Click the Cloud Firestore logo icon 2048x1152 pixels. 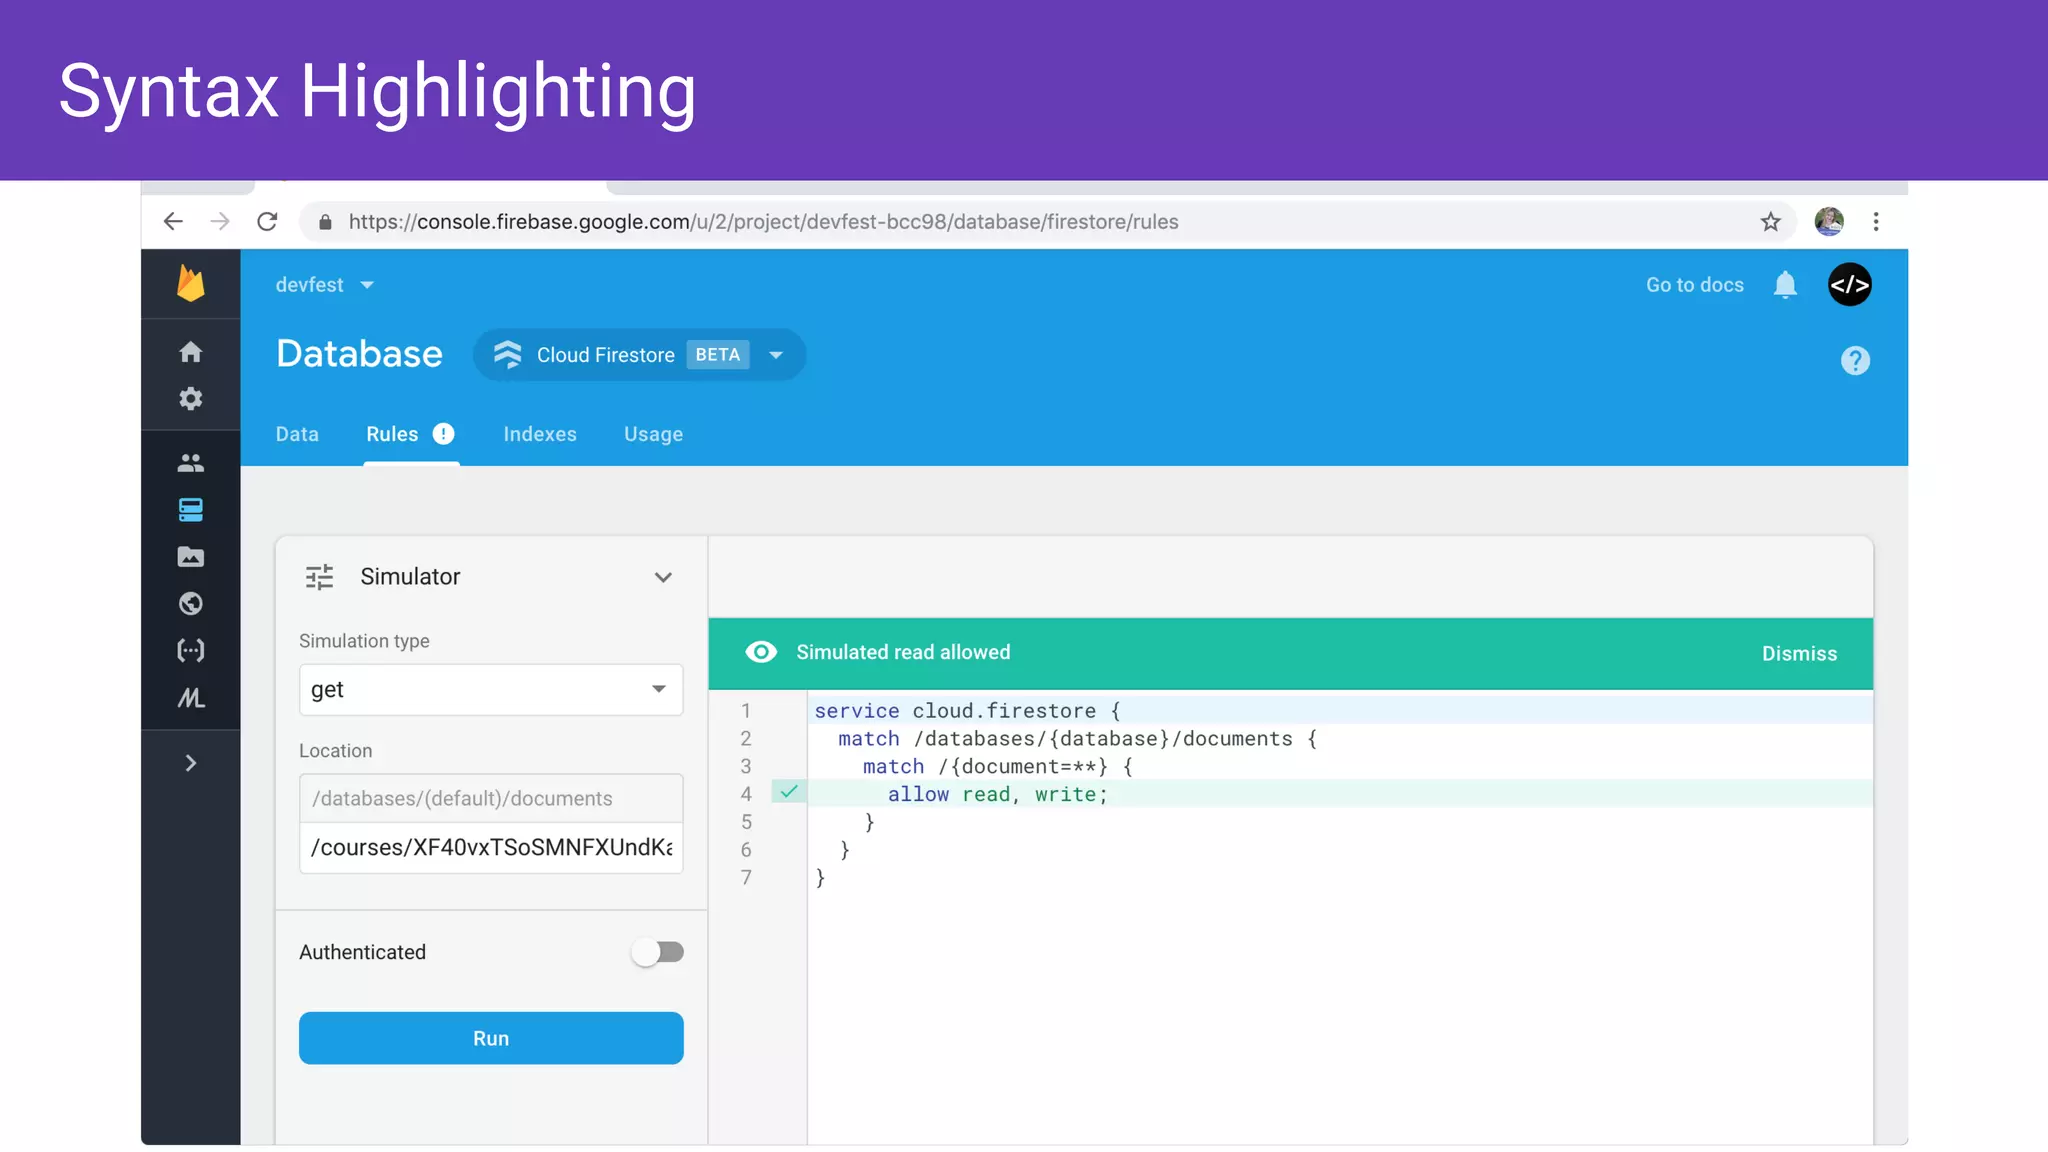pyautogui.click(x=508, y=355)
